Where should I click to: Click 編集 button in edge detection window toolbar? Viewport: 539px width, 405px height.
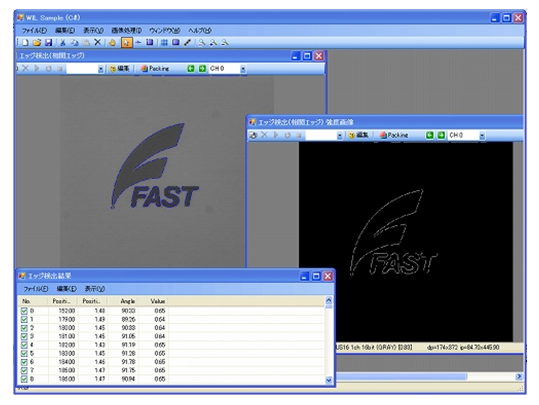(119, 69)
